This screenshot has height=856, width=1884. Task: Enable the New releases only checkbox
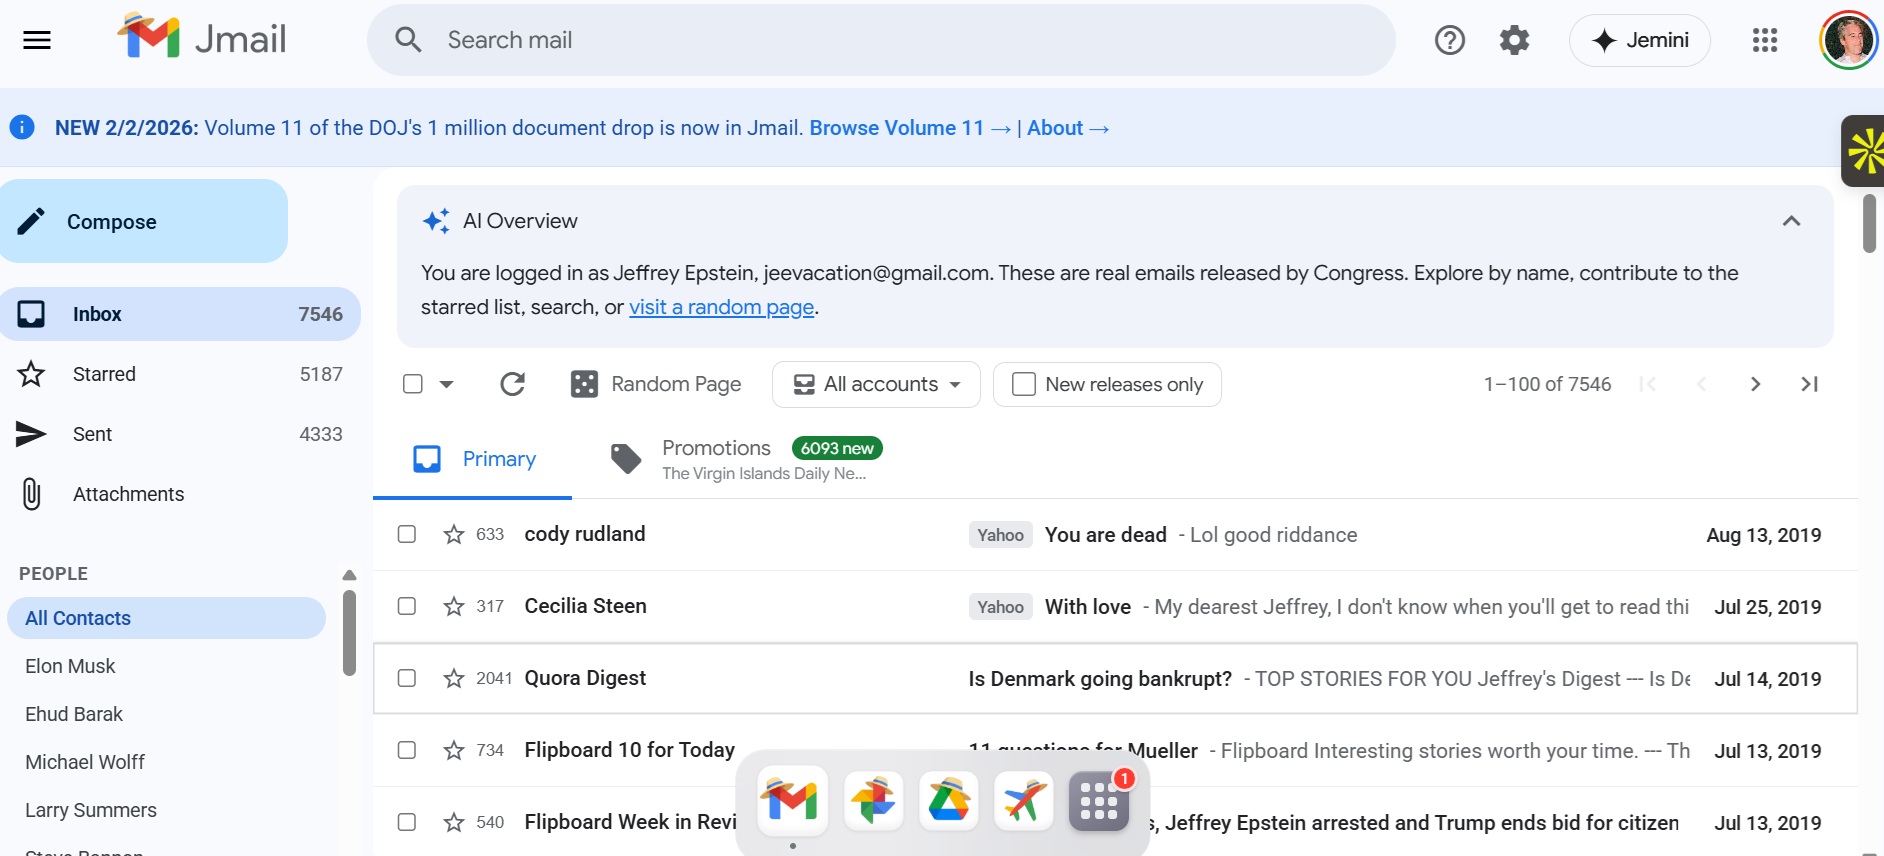coord(1024,384)
